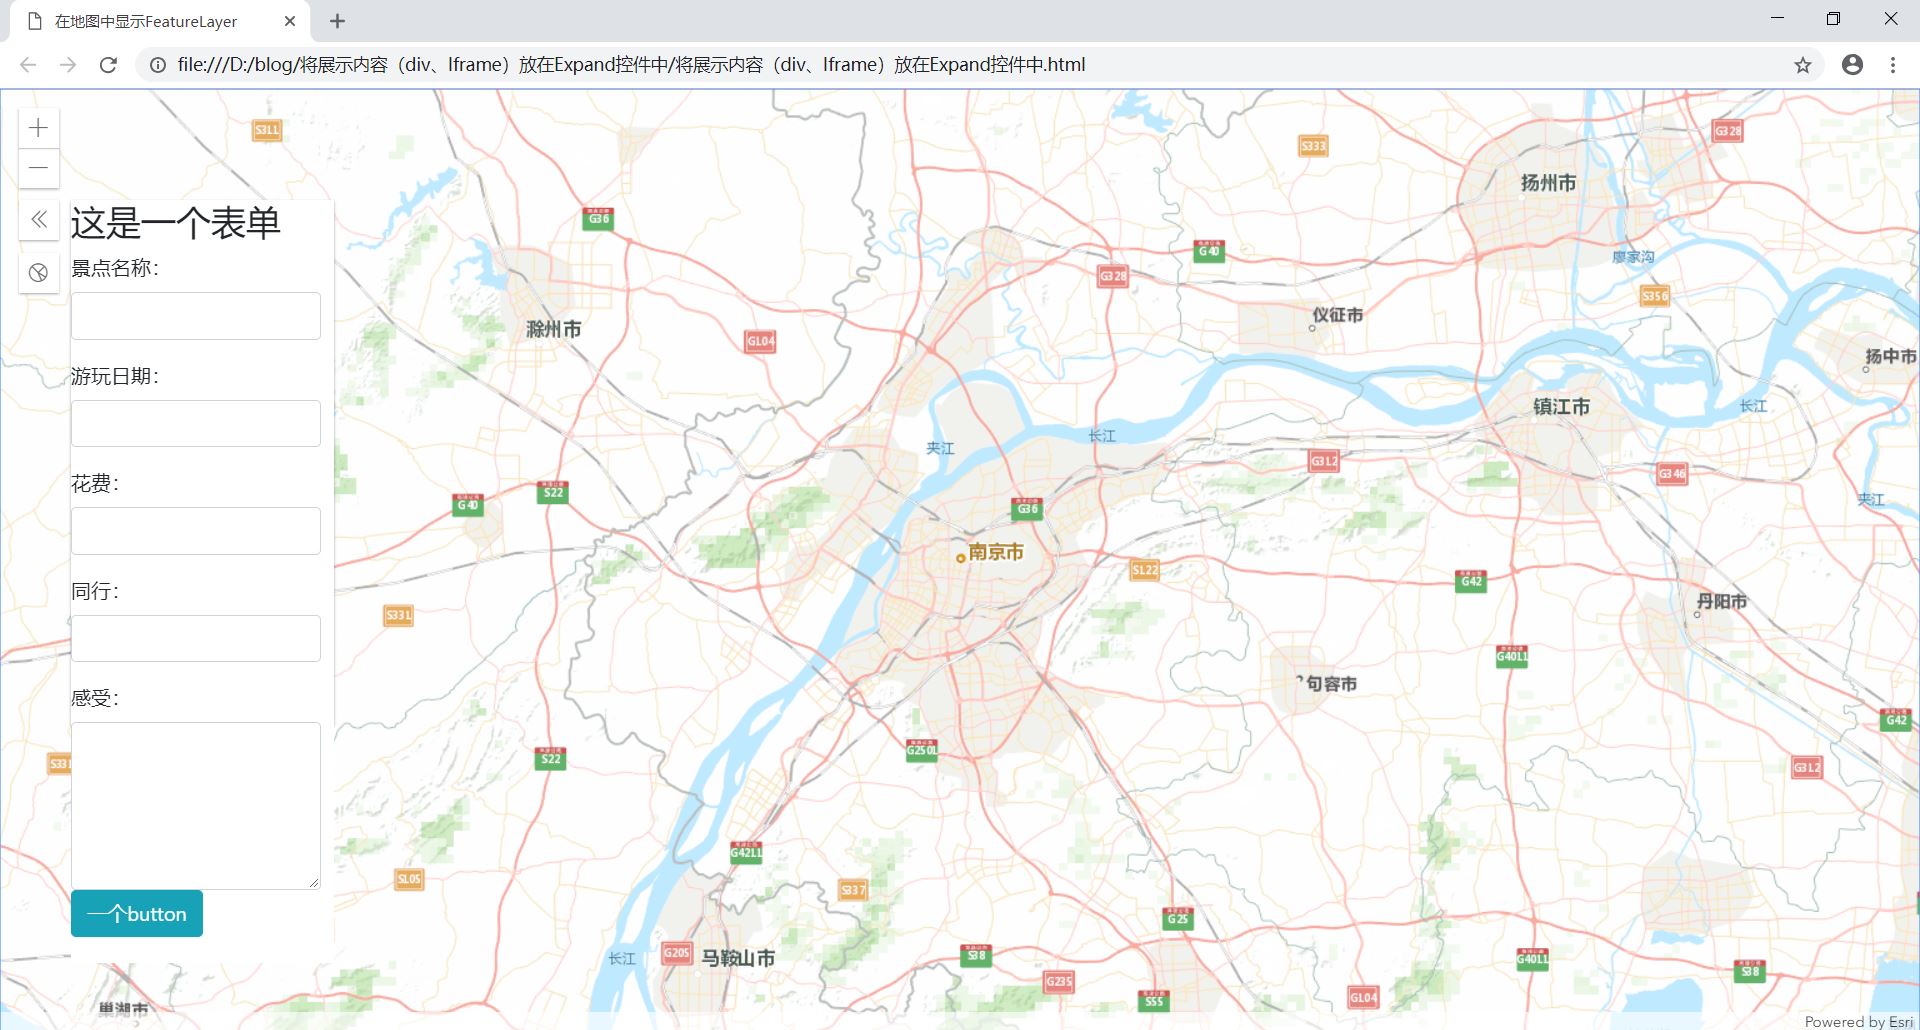Click the G235 road shield on map

(x=1058, y=982)
